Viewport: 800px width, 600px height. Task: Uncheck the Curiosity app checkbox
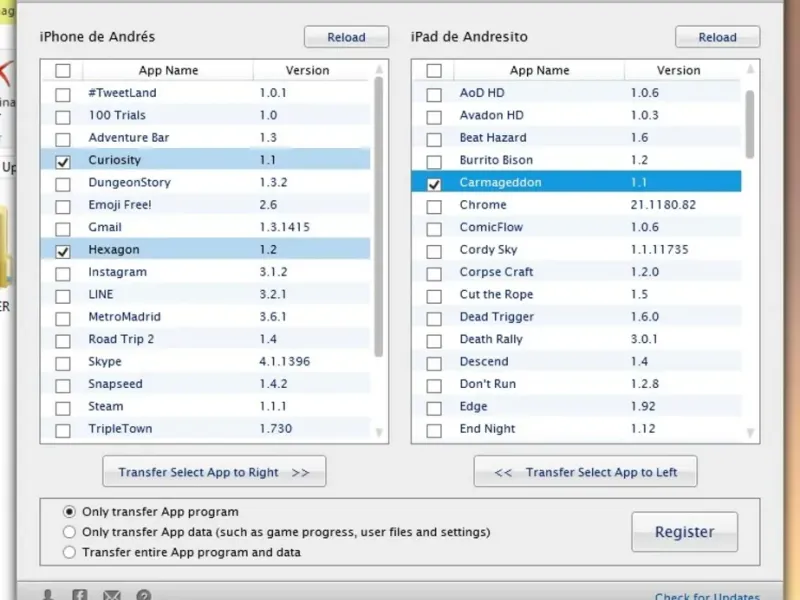pyautogui.click(x=63, y=162)
